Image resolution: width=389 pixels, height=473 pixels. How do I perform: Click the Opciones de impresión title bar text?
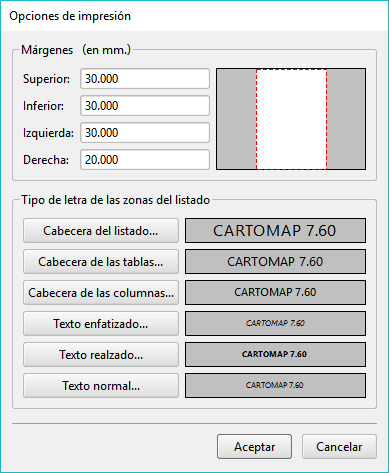pos(70,16)
